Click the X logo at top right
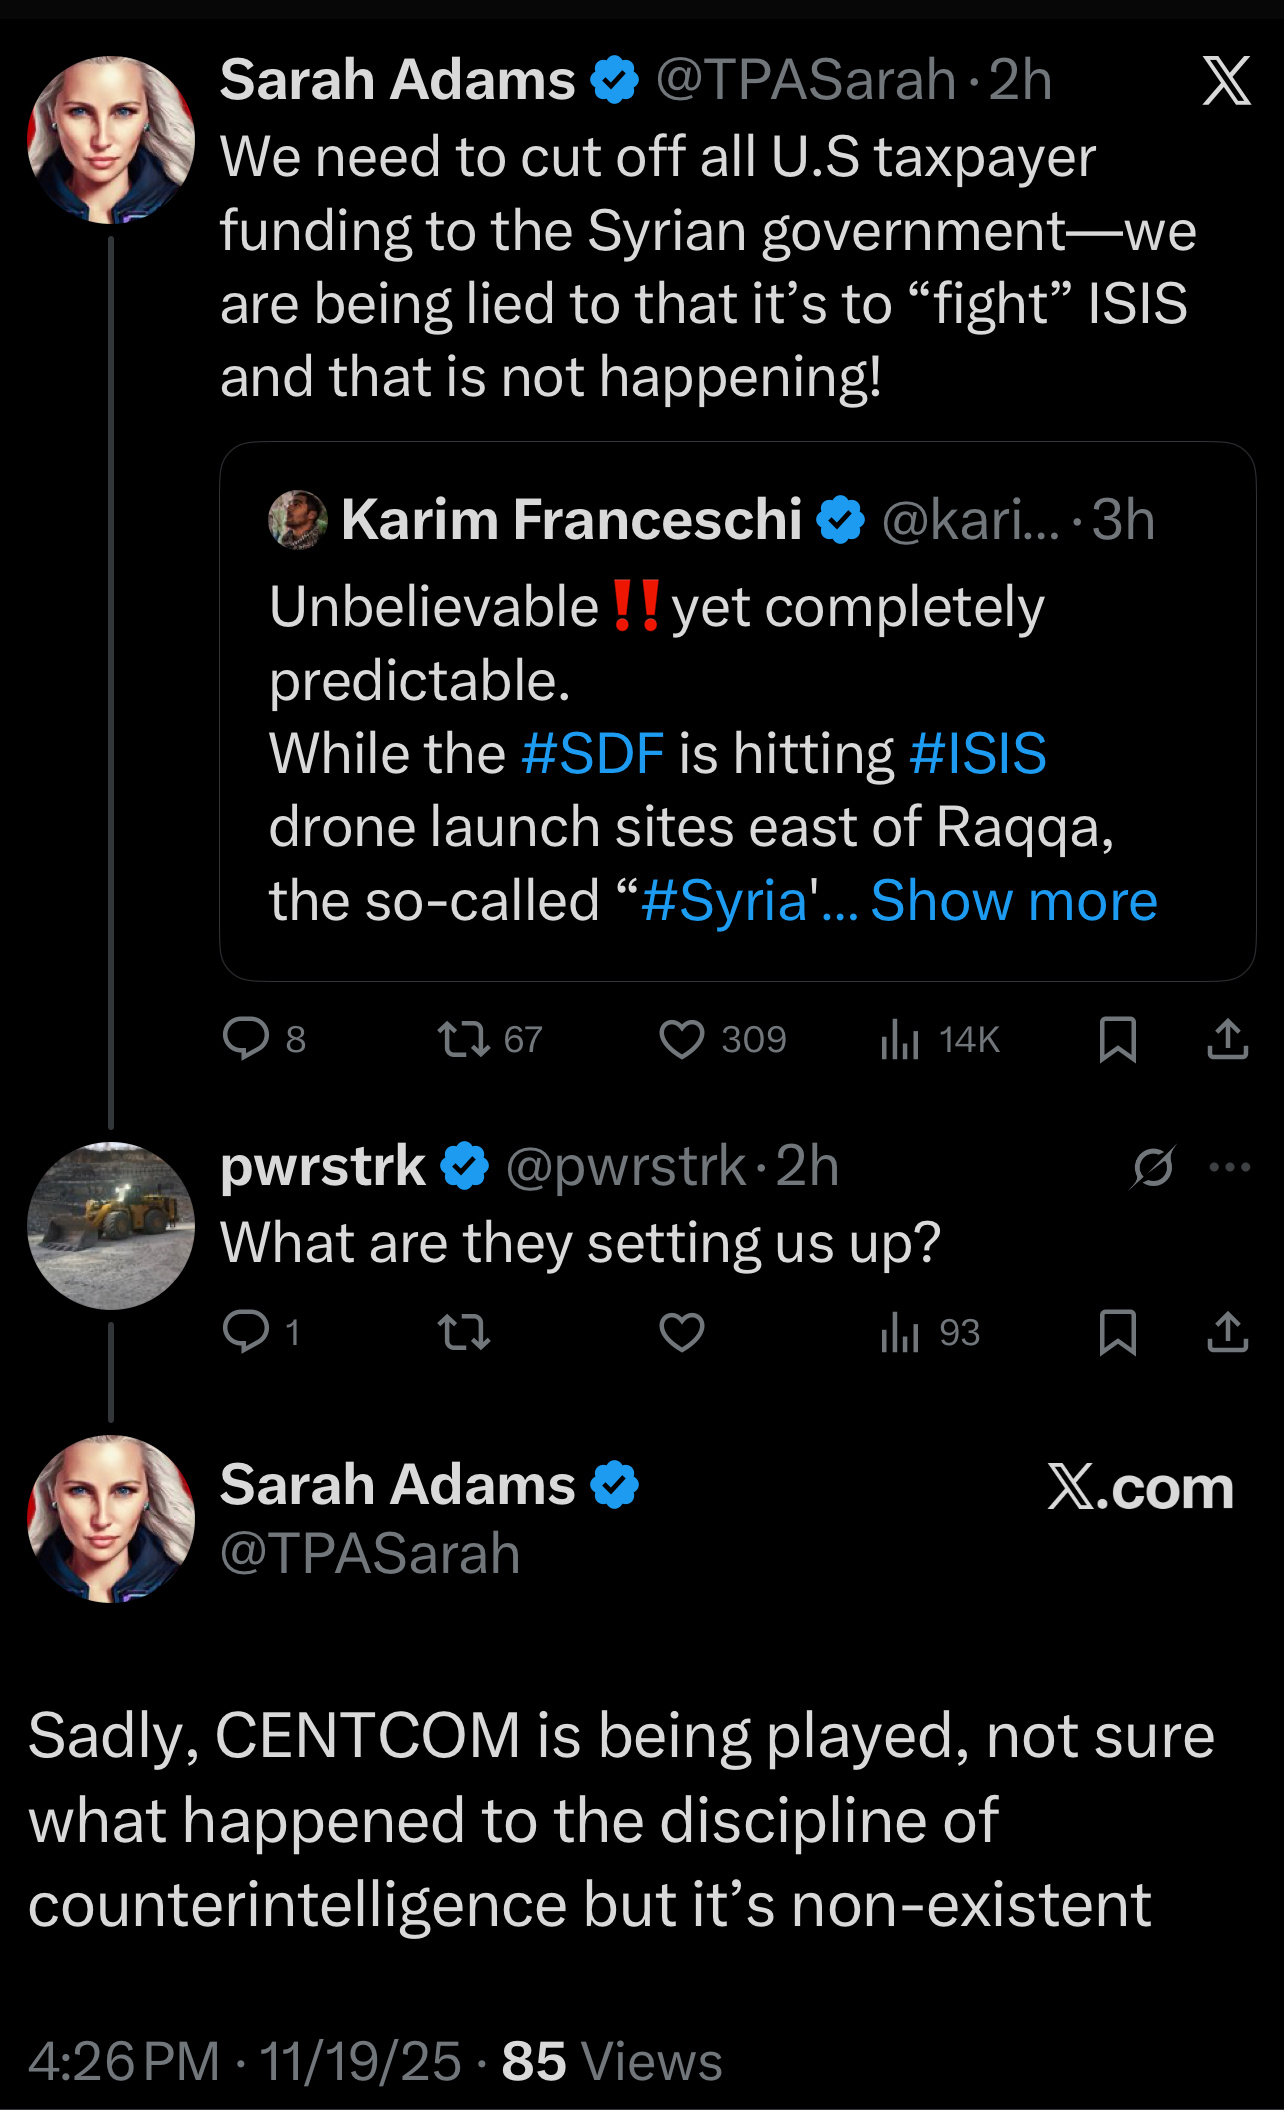Screen dimensions: 1284x2110 1226,81
